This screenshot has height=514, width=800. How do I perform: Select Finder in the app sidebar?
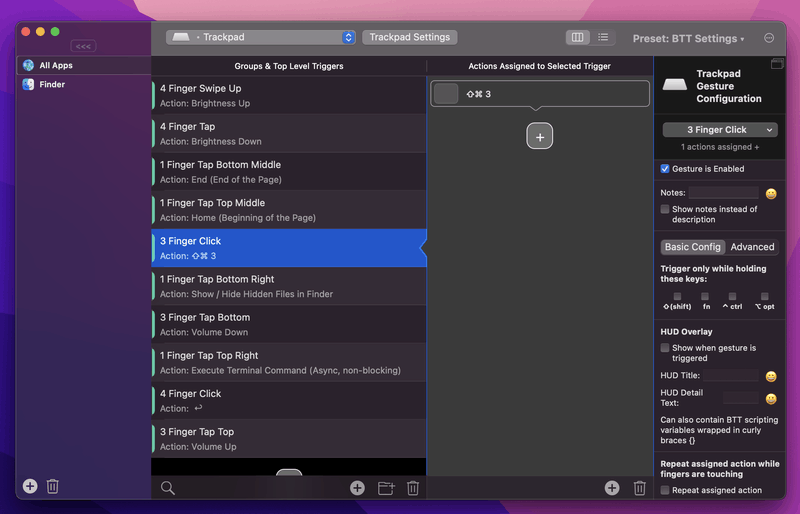84,84
